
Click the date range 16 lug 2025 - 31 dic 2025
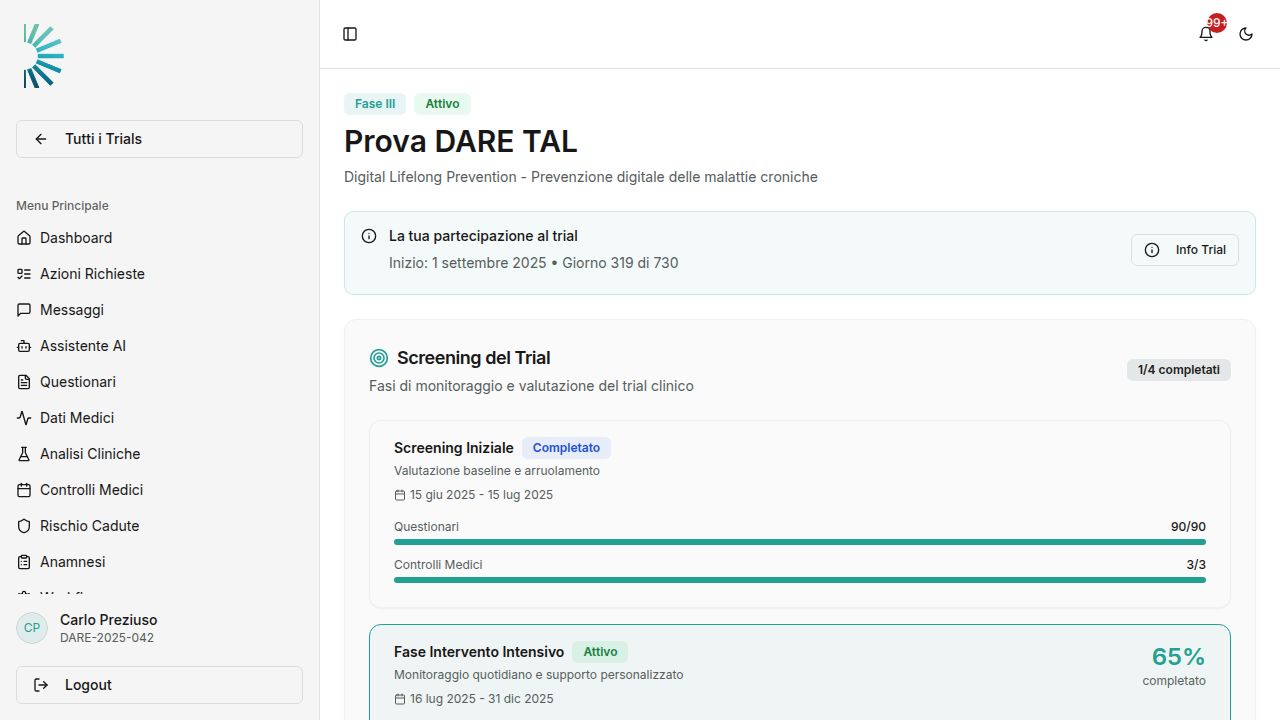coord(482,699)
